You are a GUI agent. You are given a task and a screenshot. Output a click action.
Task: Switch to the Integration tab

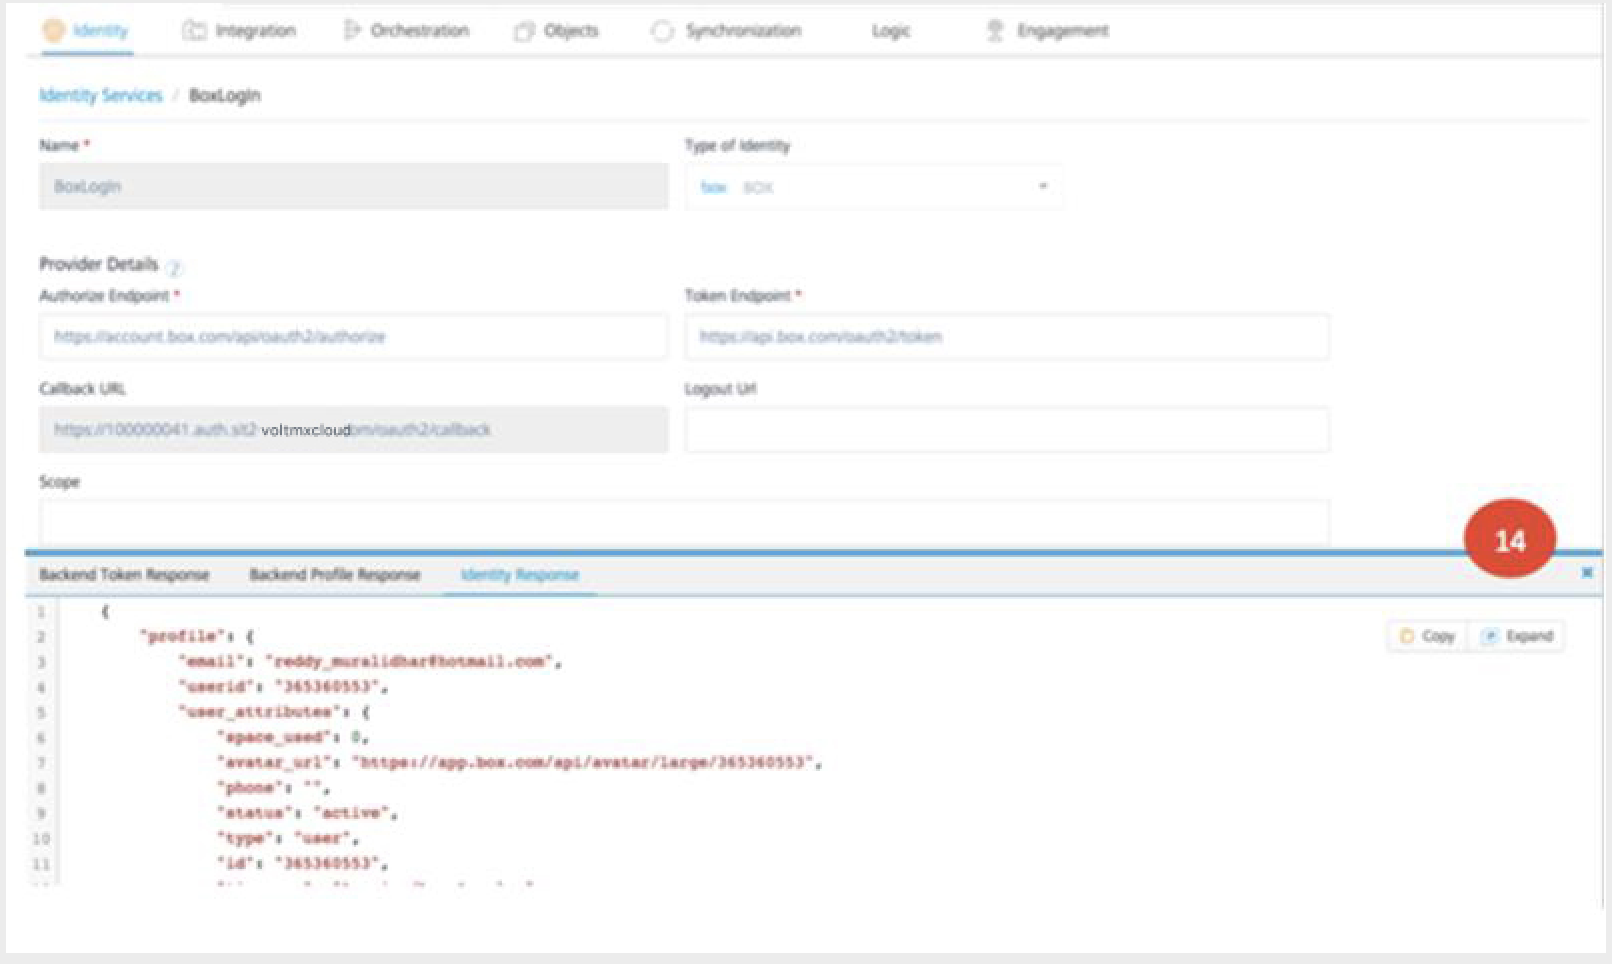(x=239, y=30)
